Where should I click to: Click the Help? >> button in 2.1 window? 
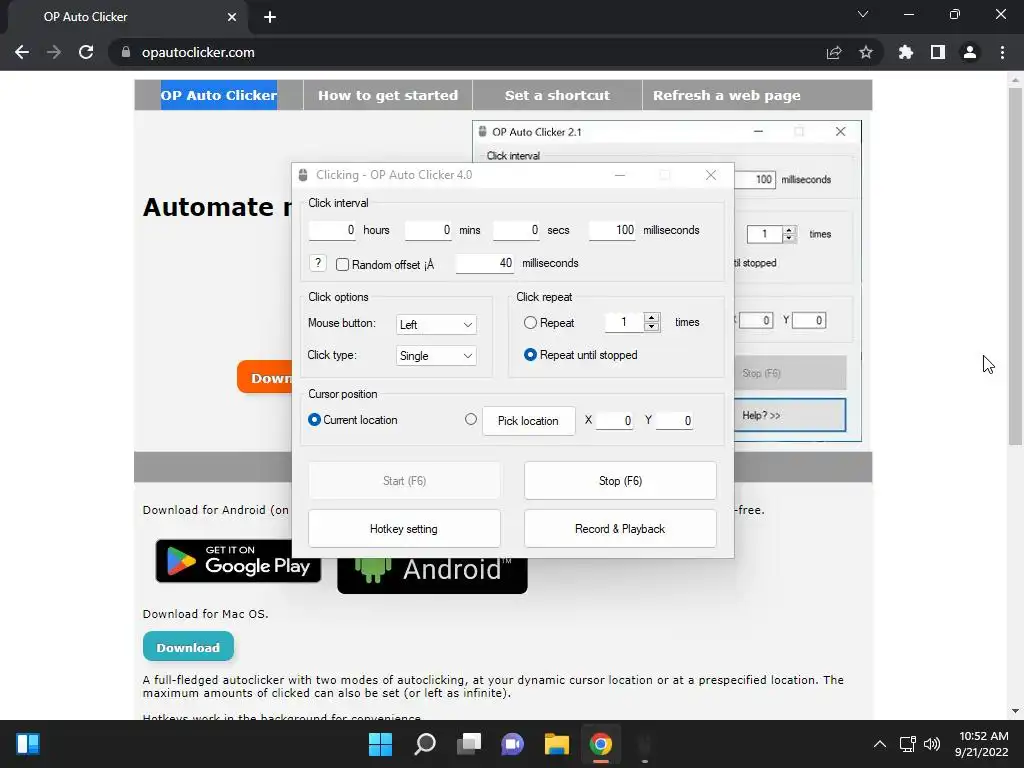tap(790, 415)
